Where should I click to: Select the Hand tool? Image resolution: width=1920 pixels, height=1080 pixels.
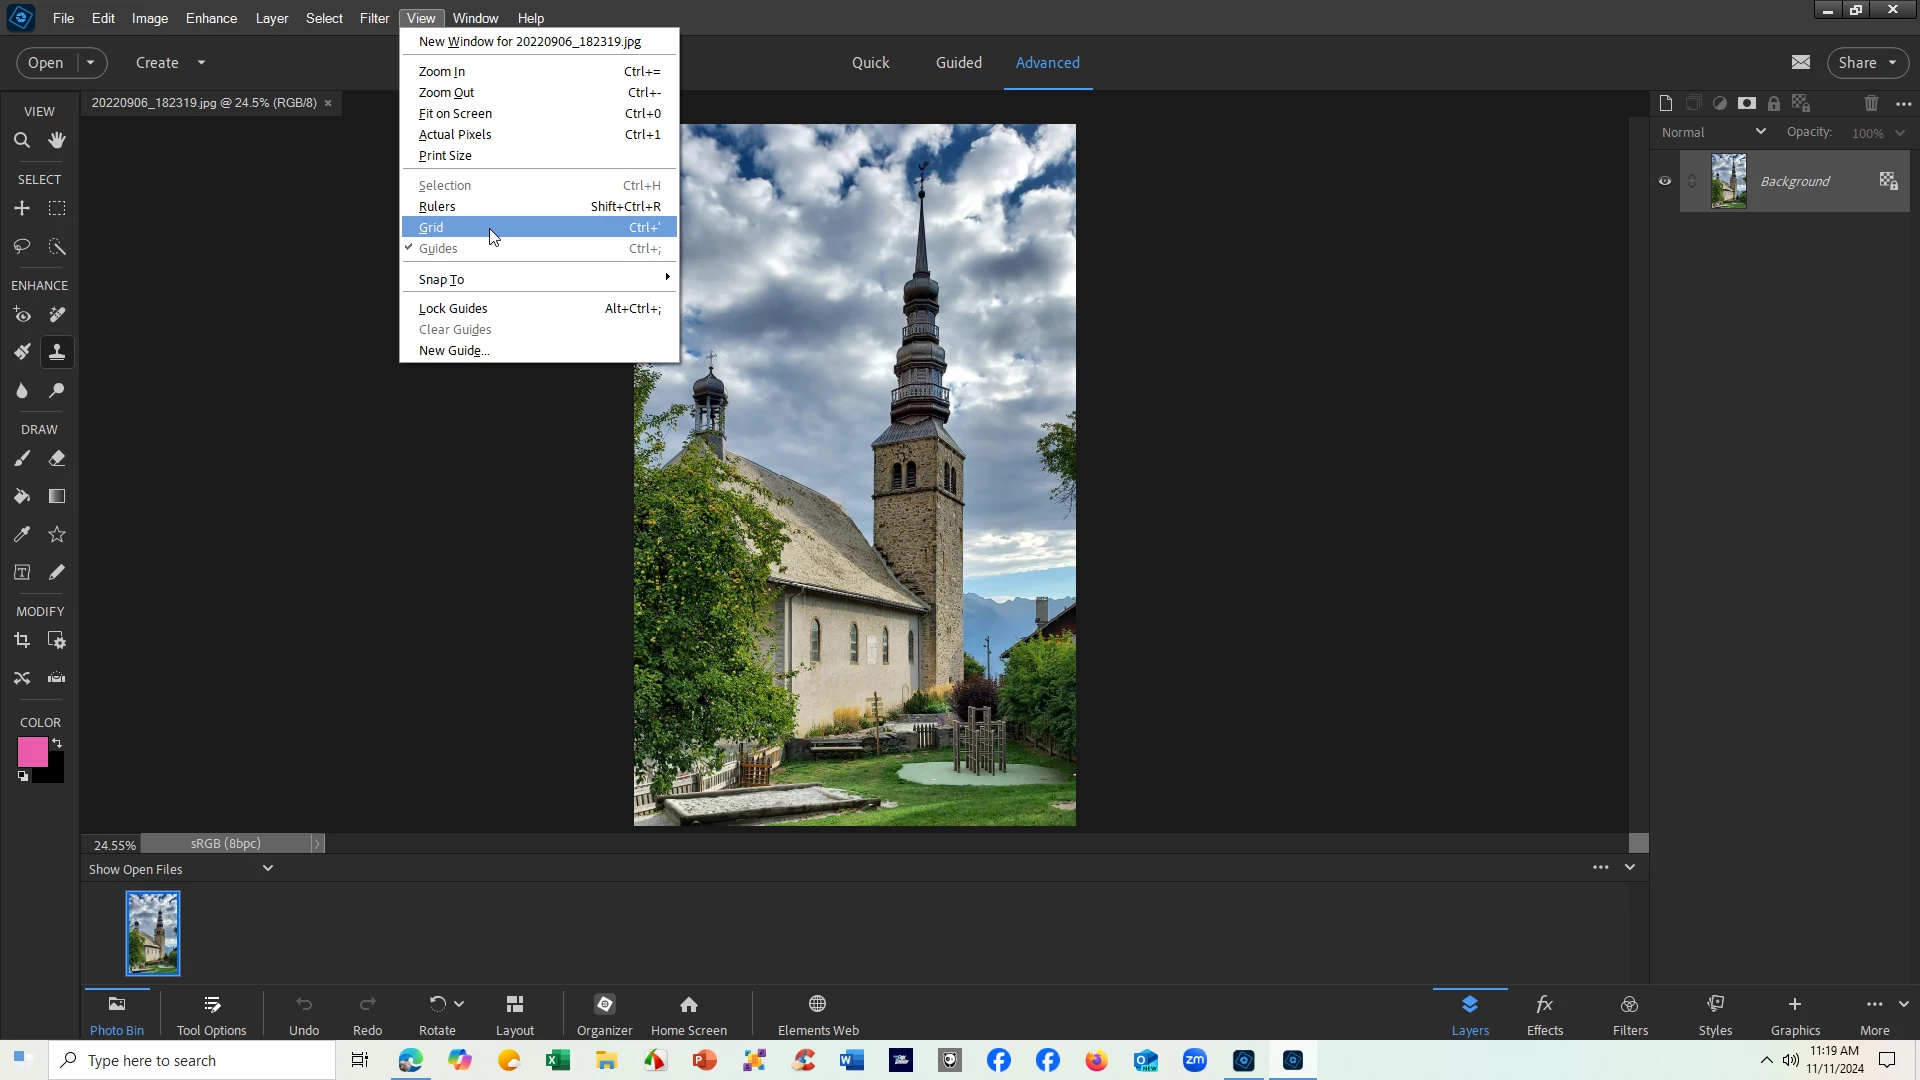pos(57,141)
